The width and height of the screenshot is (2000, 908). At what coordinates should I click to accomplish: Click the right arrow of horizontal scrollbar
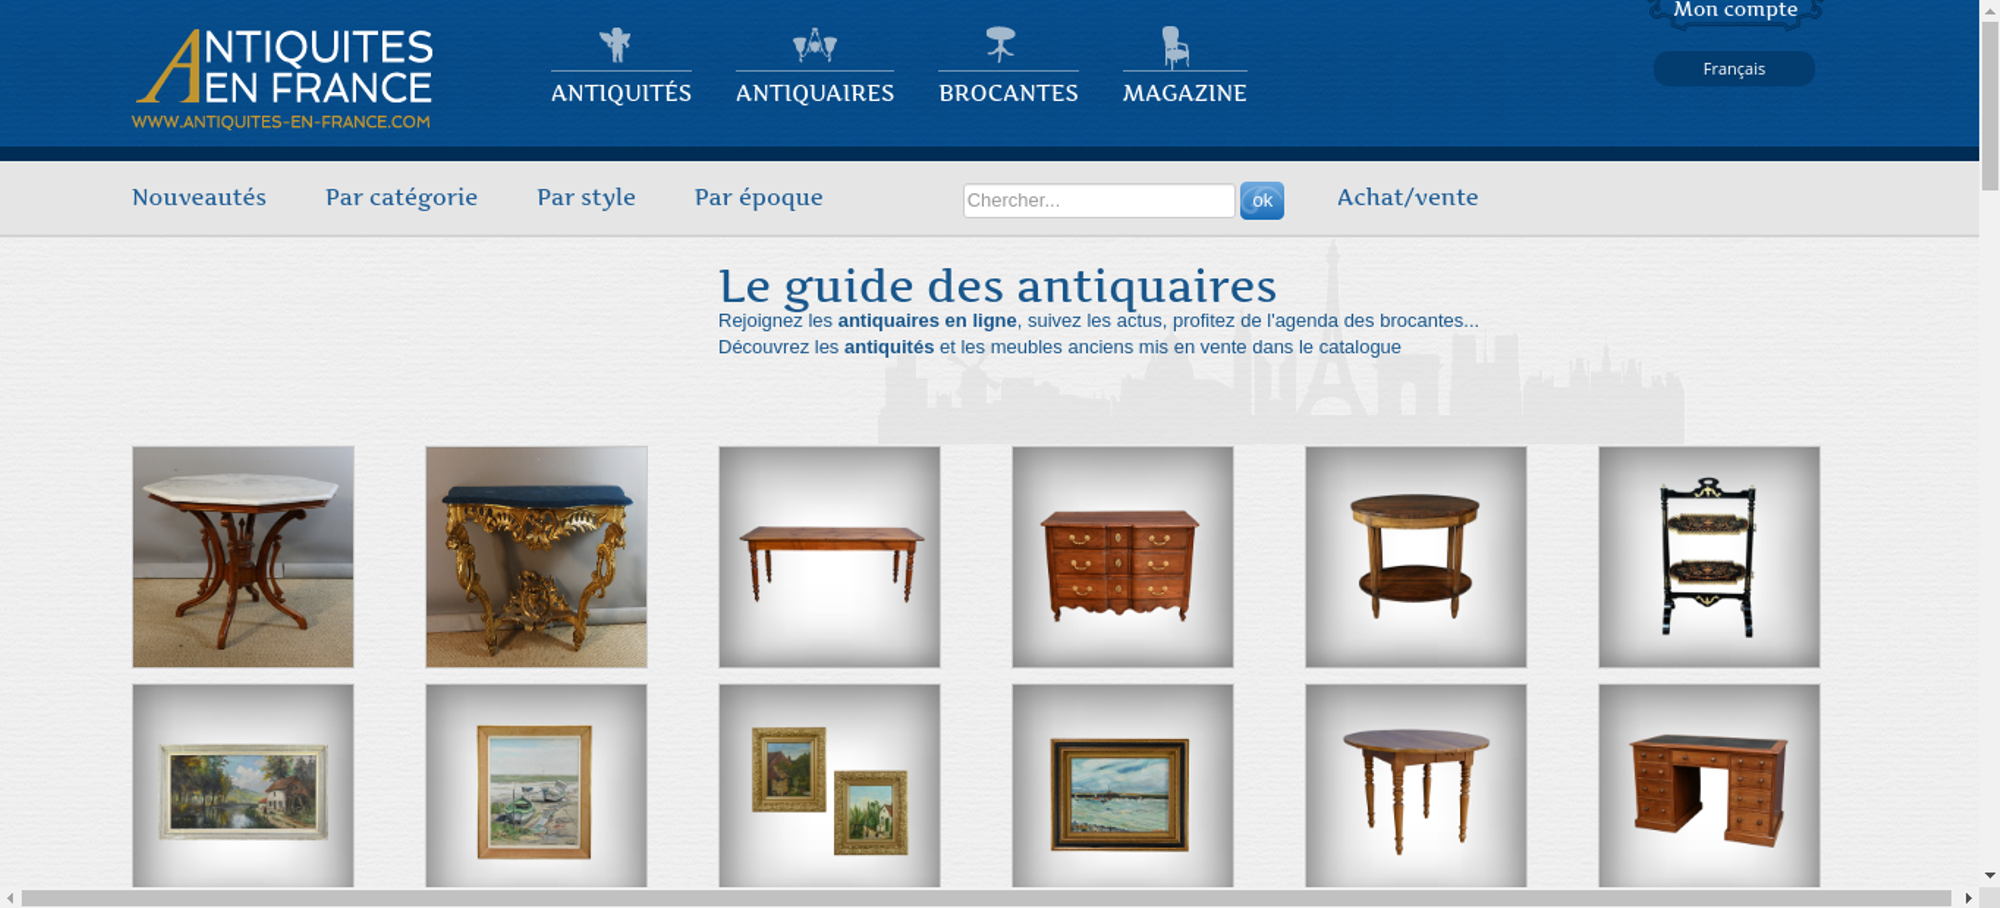[1969, 898]
